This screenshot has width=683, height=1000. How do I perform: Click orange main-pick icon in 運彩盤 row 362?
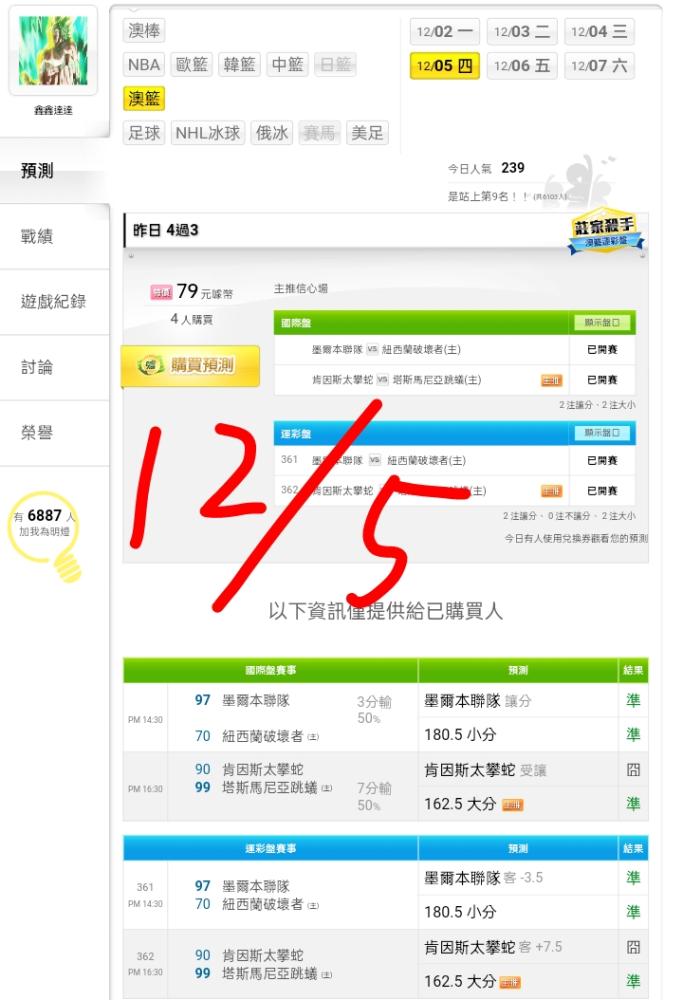551,491
